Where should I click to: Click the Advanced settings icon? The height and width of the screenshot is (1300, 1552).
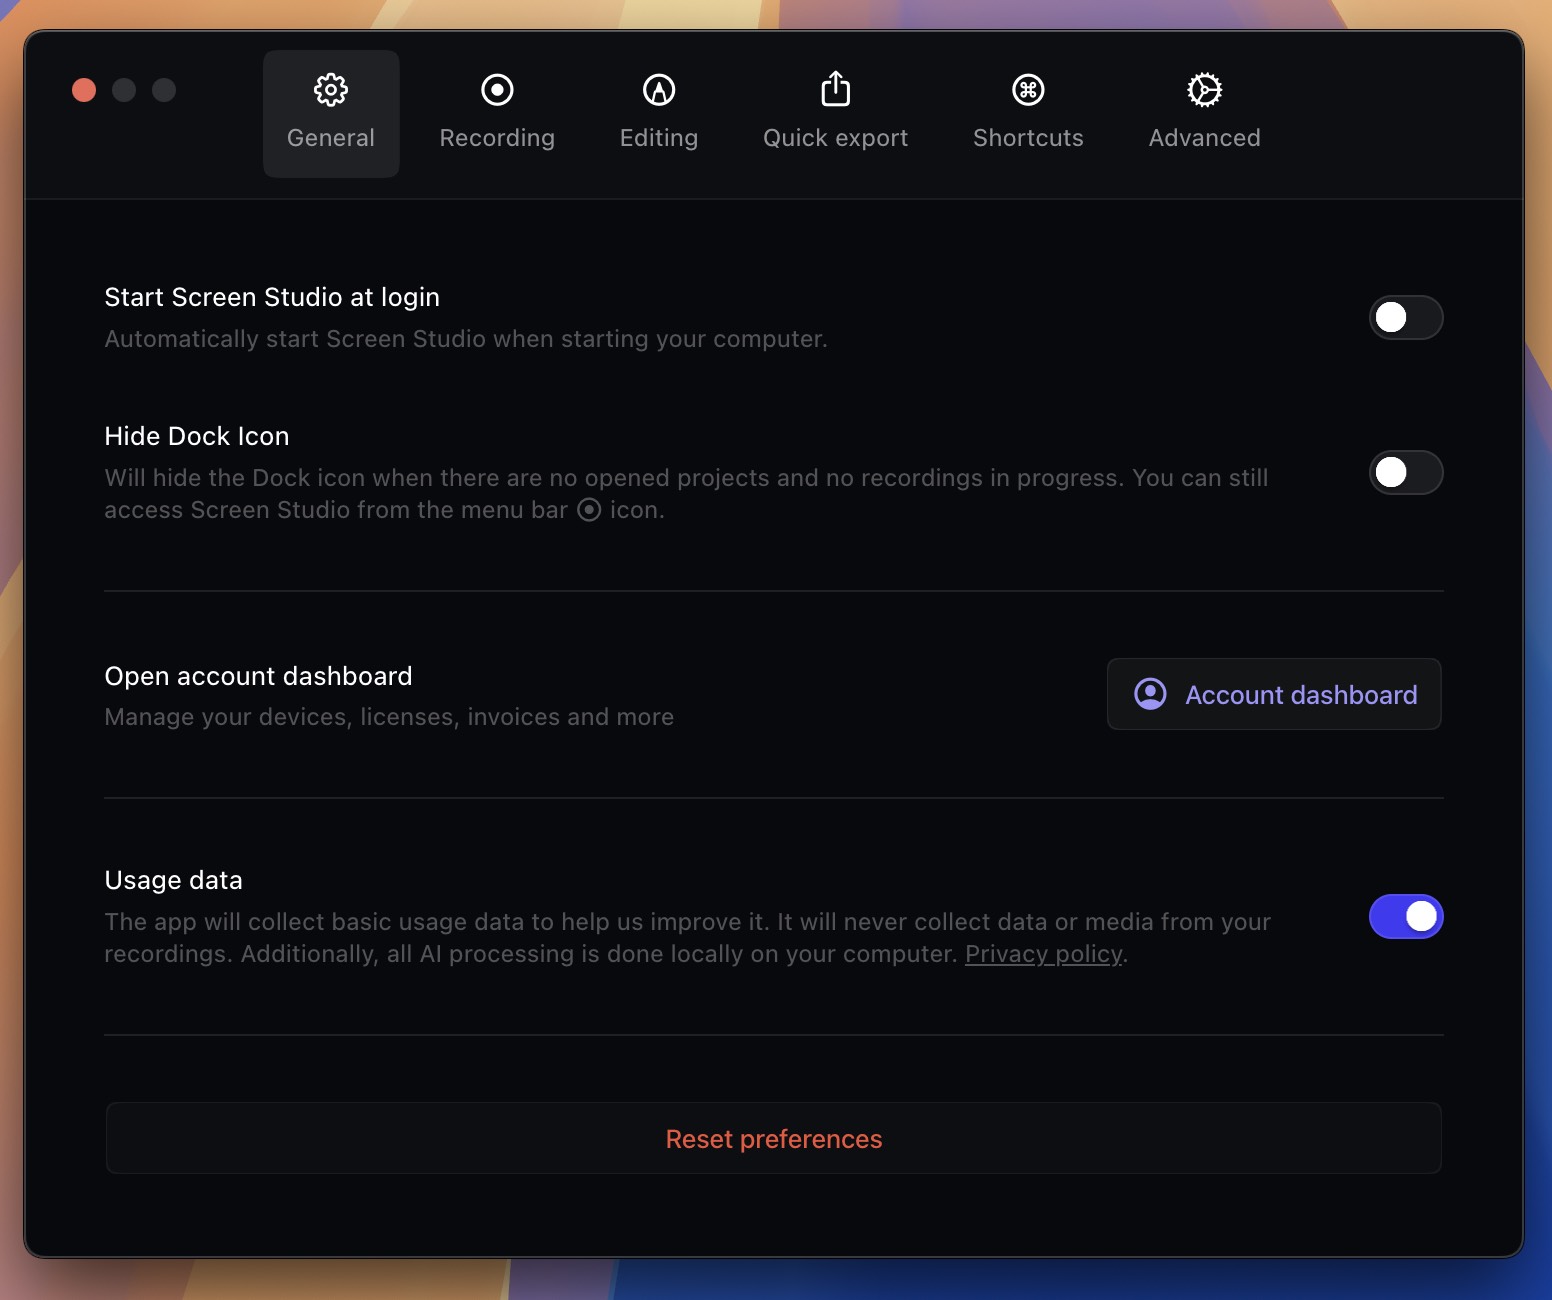coord(1204,89)
